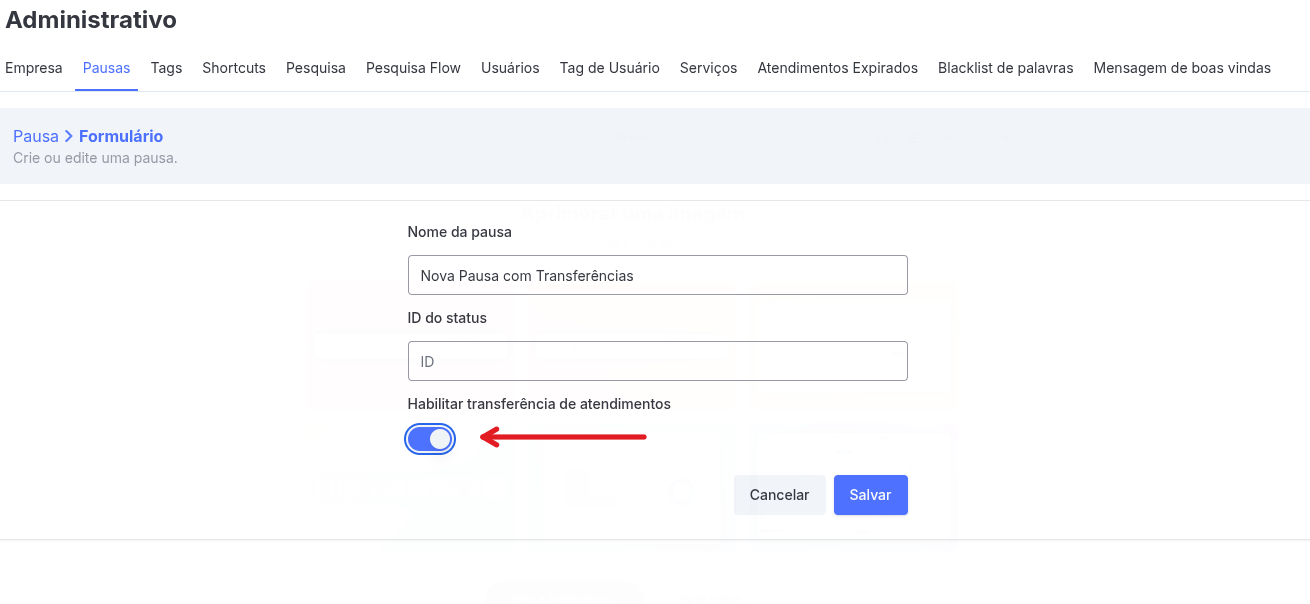Click the Salvar button
Image resolution: width=1310 pixels, height=604 pixels.
tap(870, 494)
